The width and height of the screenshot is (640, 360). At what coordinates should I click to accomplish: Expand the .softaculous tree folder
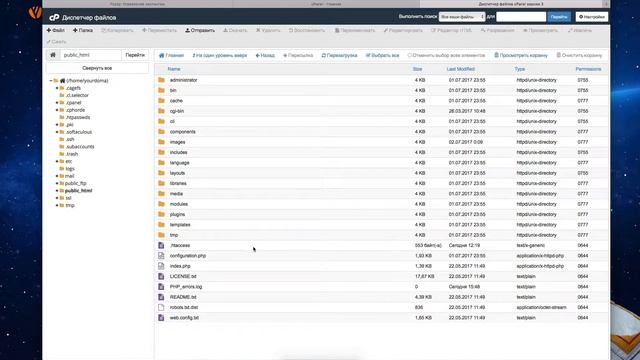click(x=57, y=132)
